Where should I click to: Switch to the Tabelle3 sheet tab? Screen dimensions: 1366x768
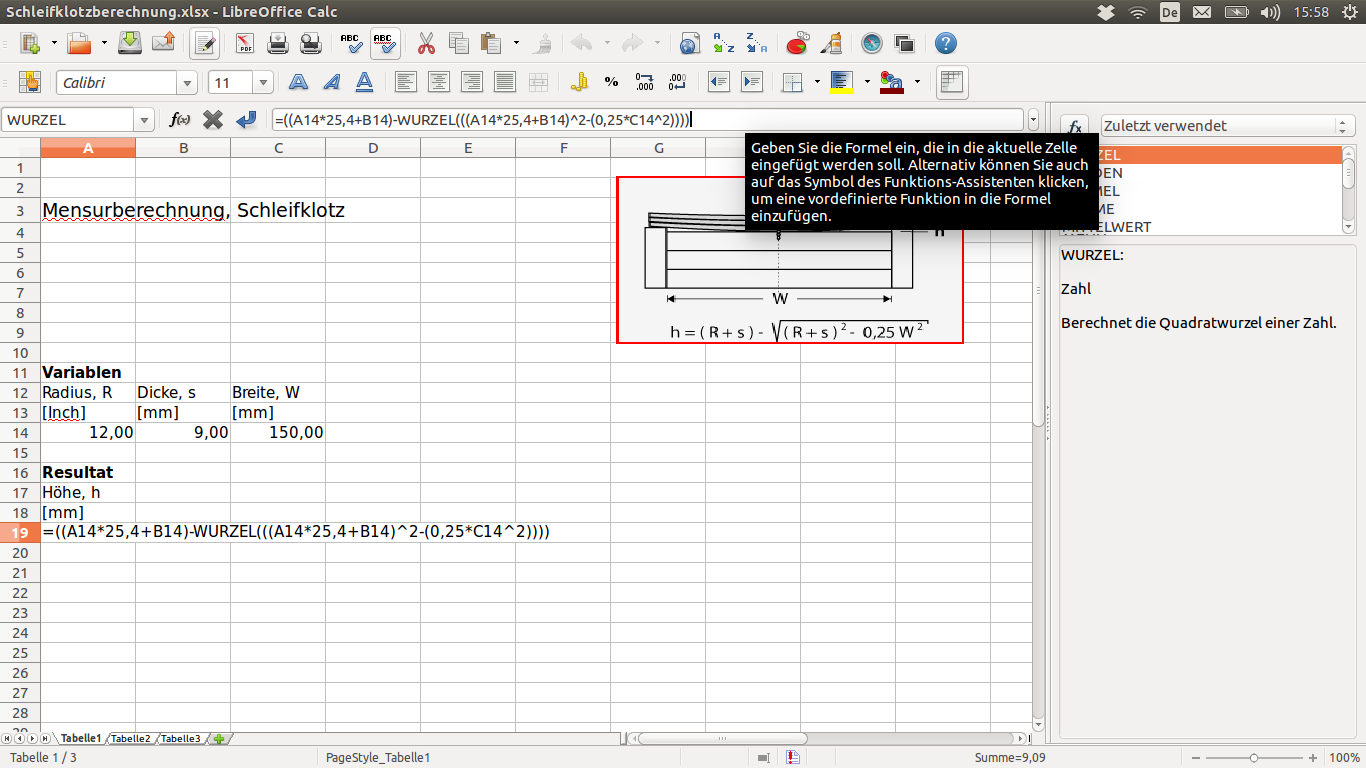click(x=181, y=738)
